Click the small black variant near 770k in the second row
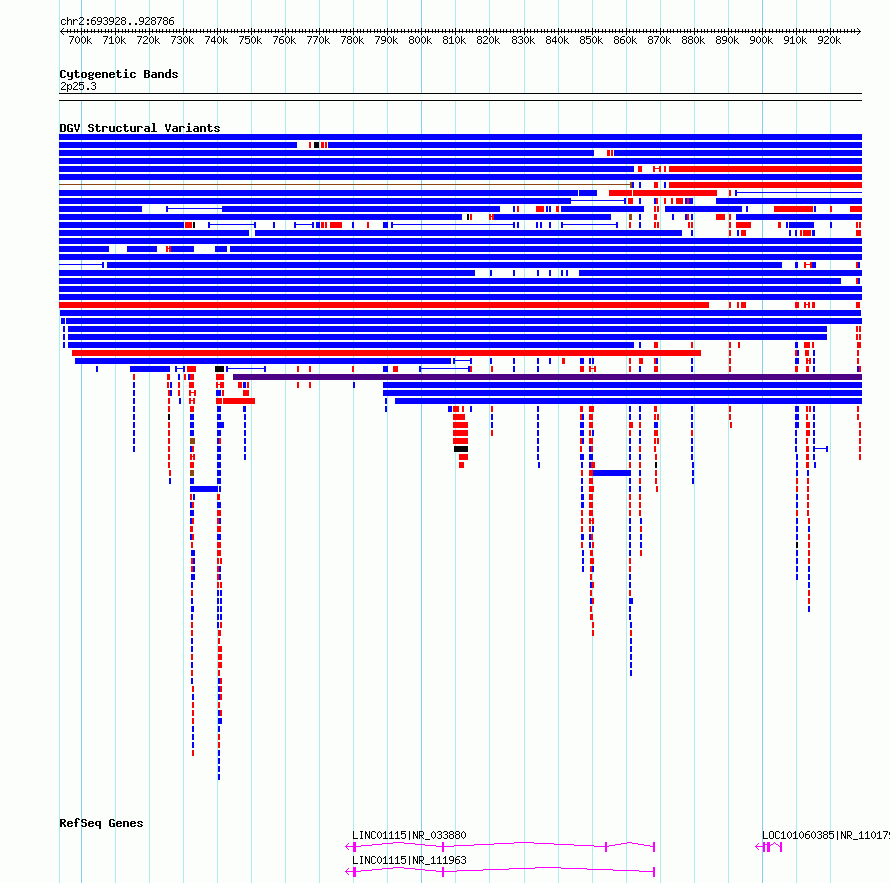The height and width of the screenshot is (883, 890). pyautogui.click(x=316, y=145)
